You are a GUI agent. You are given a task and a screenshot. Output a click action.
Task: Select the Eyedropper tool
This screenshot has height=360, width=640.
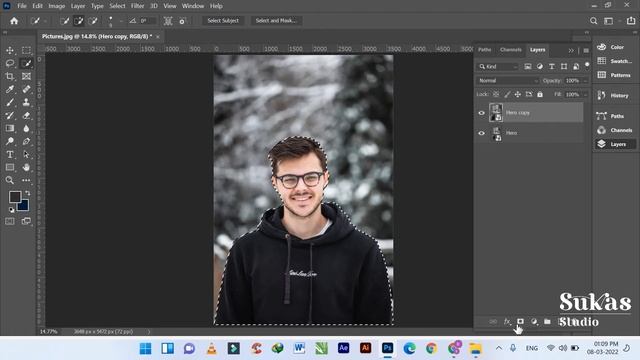click(10, 89)
